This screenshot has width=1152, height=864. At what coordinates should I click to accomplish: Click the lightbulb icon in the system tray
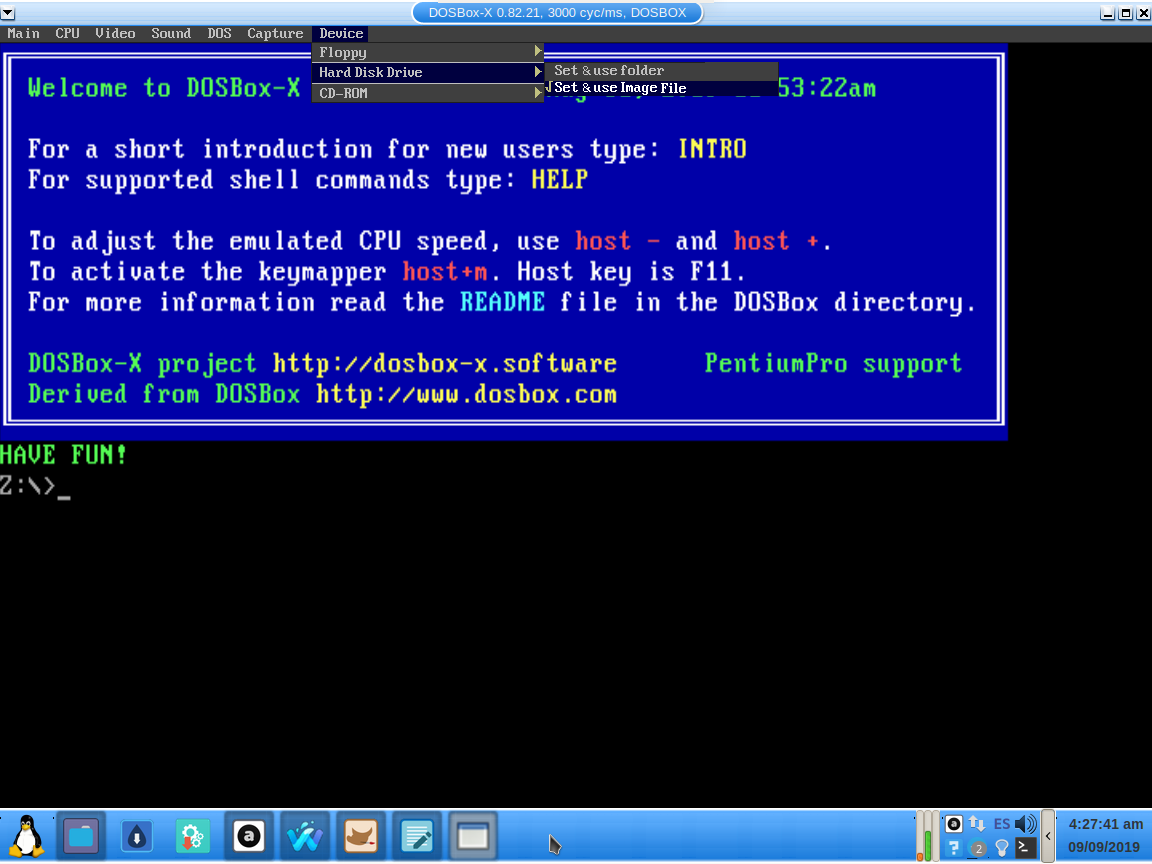point(1002,849)
